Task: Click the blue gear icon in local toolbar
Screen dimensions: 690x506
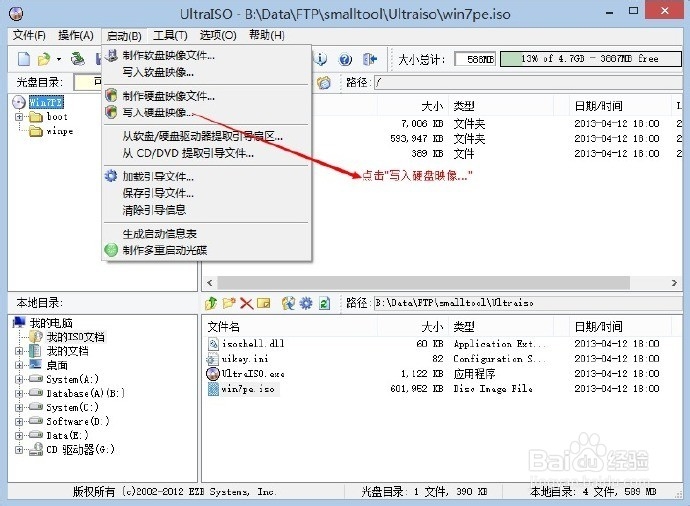Action: [306, 303]
